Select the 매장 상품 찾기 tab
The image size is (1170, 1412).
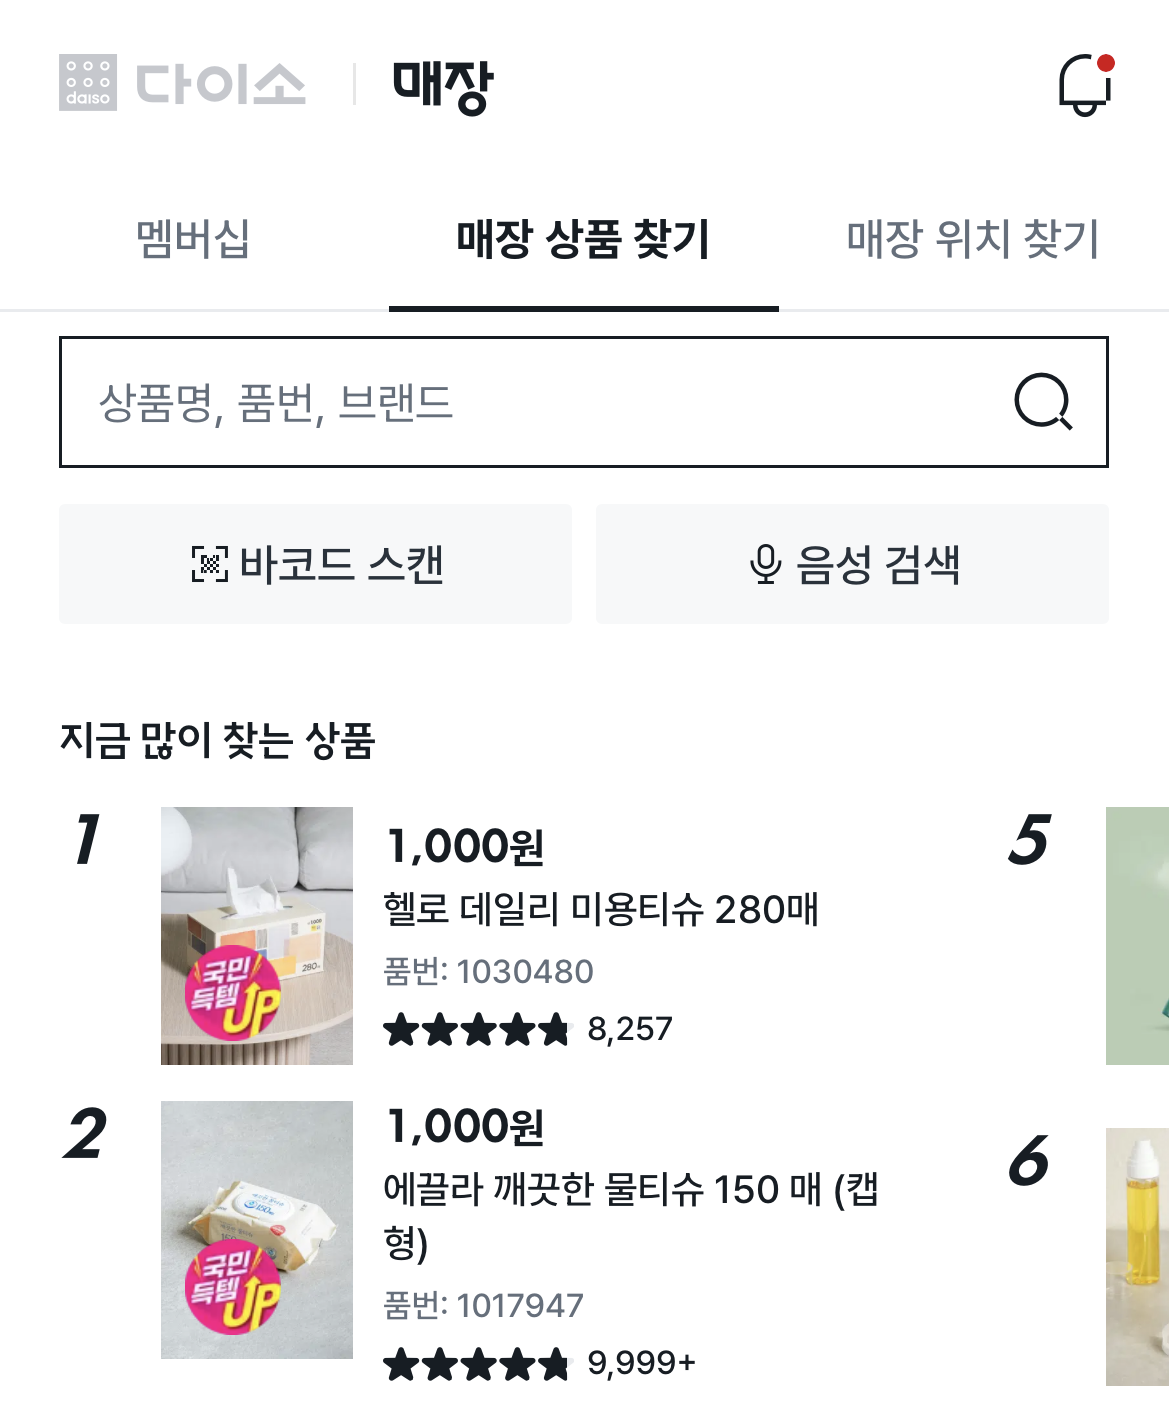[x=583, y=240]
